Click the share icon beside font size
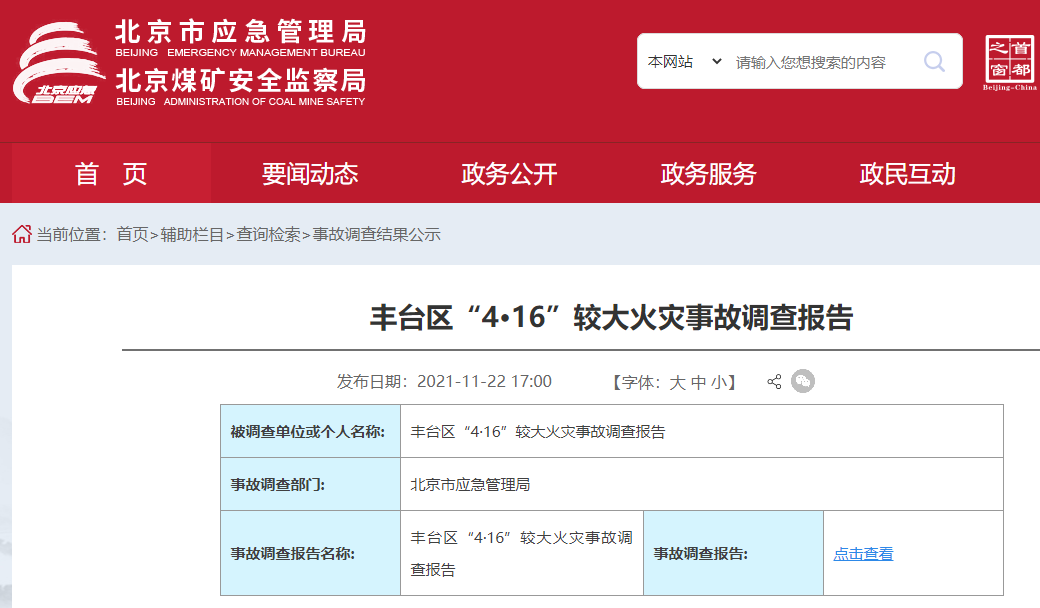 point(774,382)
